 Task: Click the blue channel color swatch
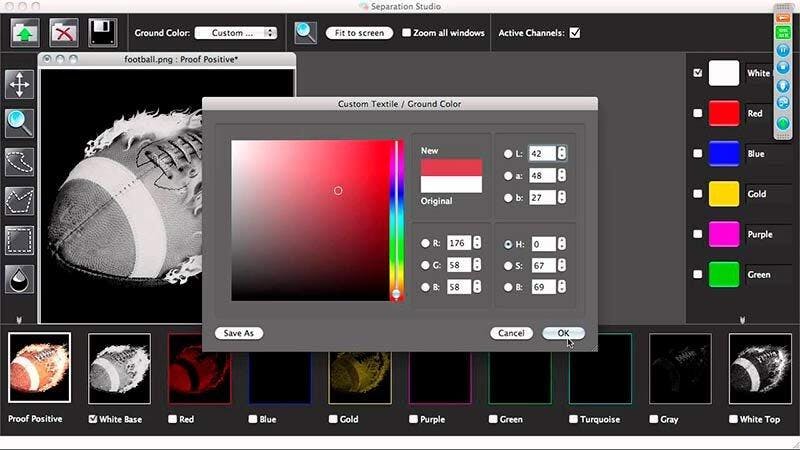coord(724,153)
